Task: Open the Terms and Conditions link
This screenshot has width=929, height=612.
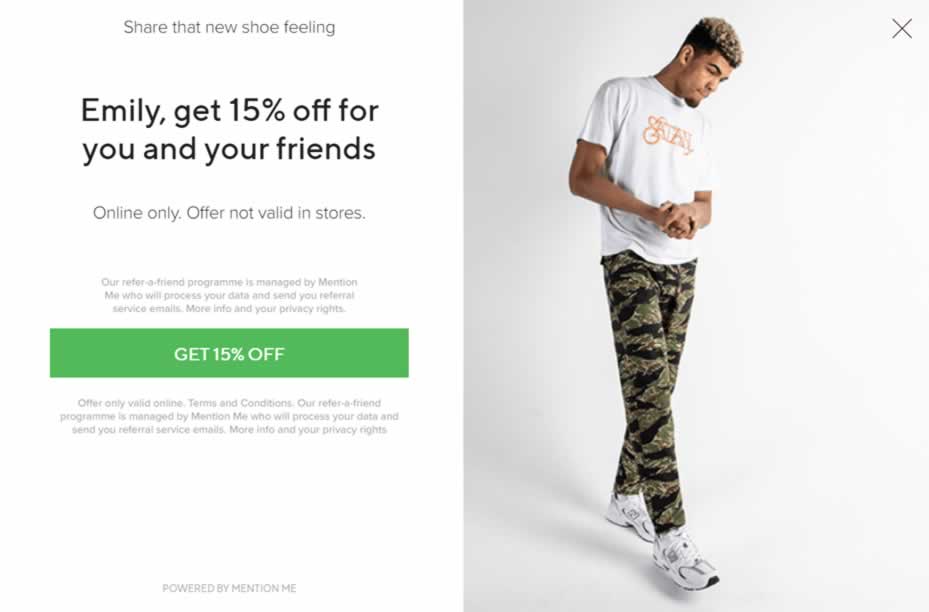Action: (x=241, y=403)
